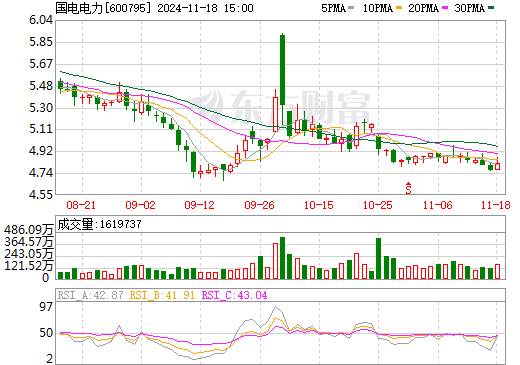Select the tallest green volume bar
The height and width of the screenshot is (365, 520).
point(282,258)
